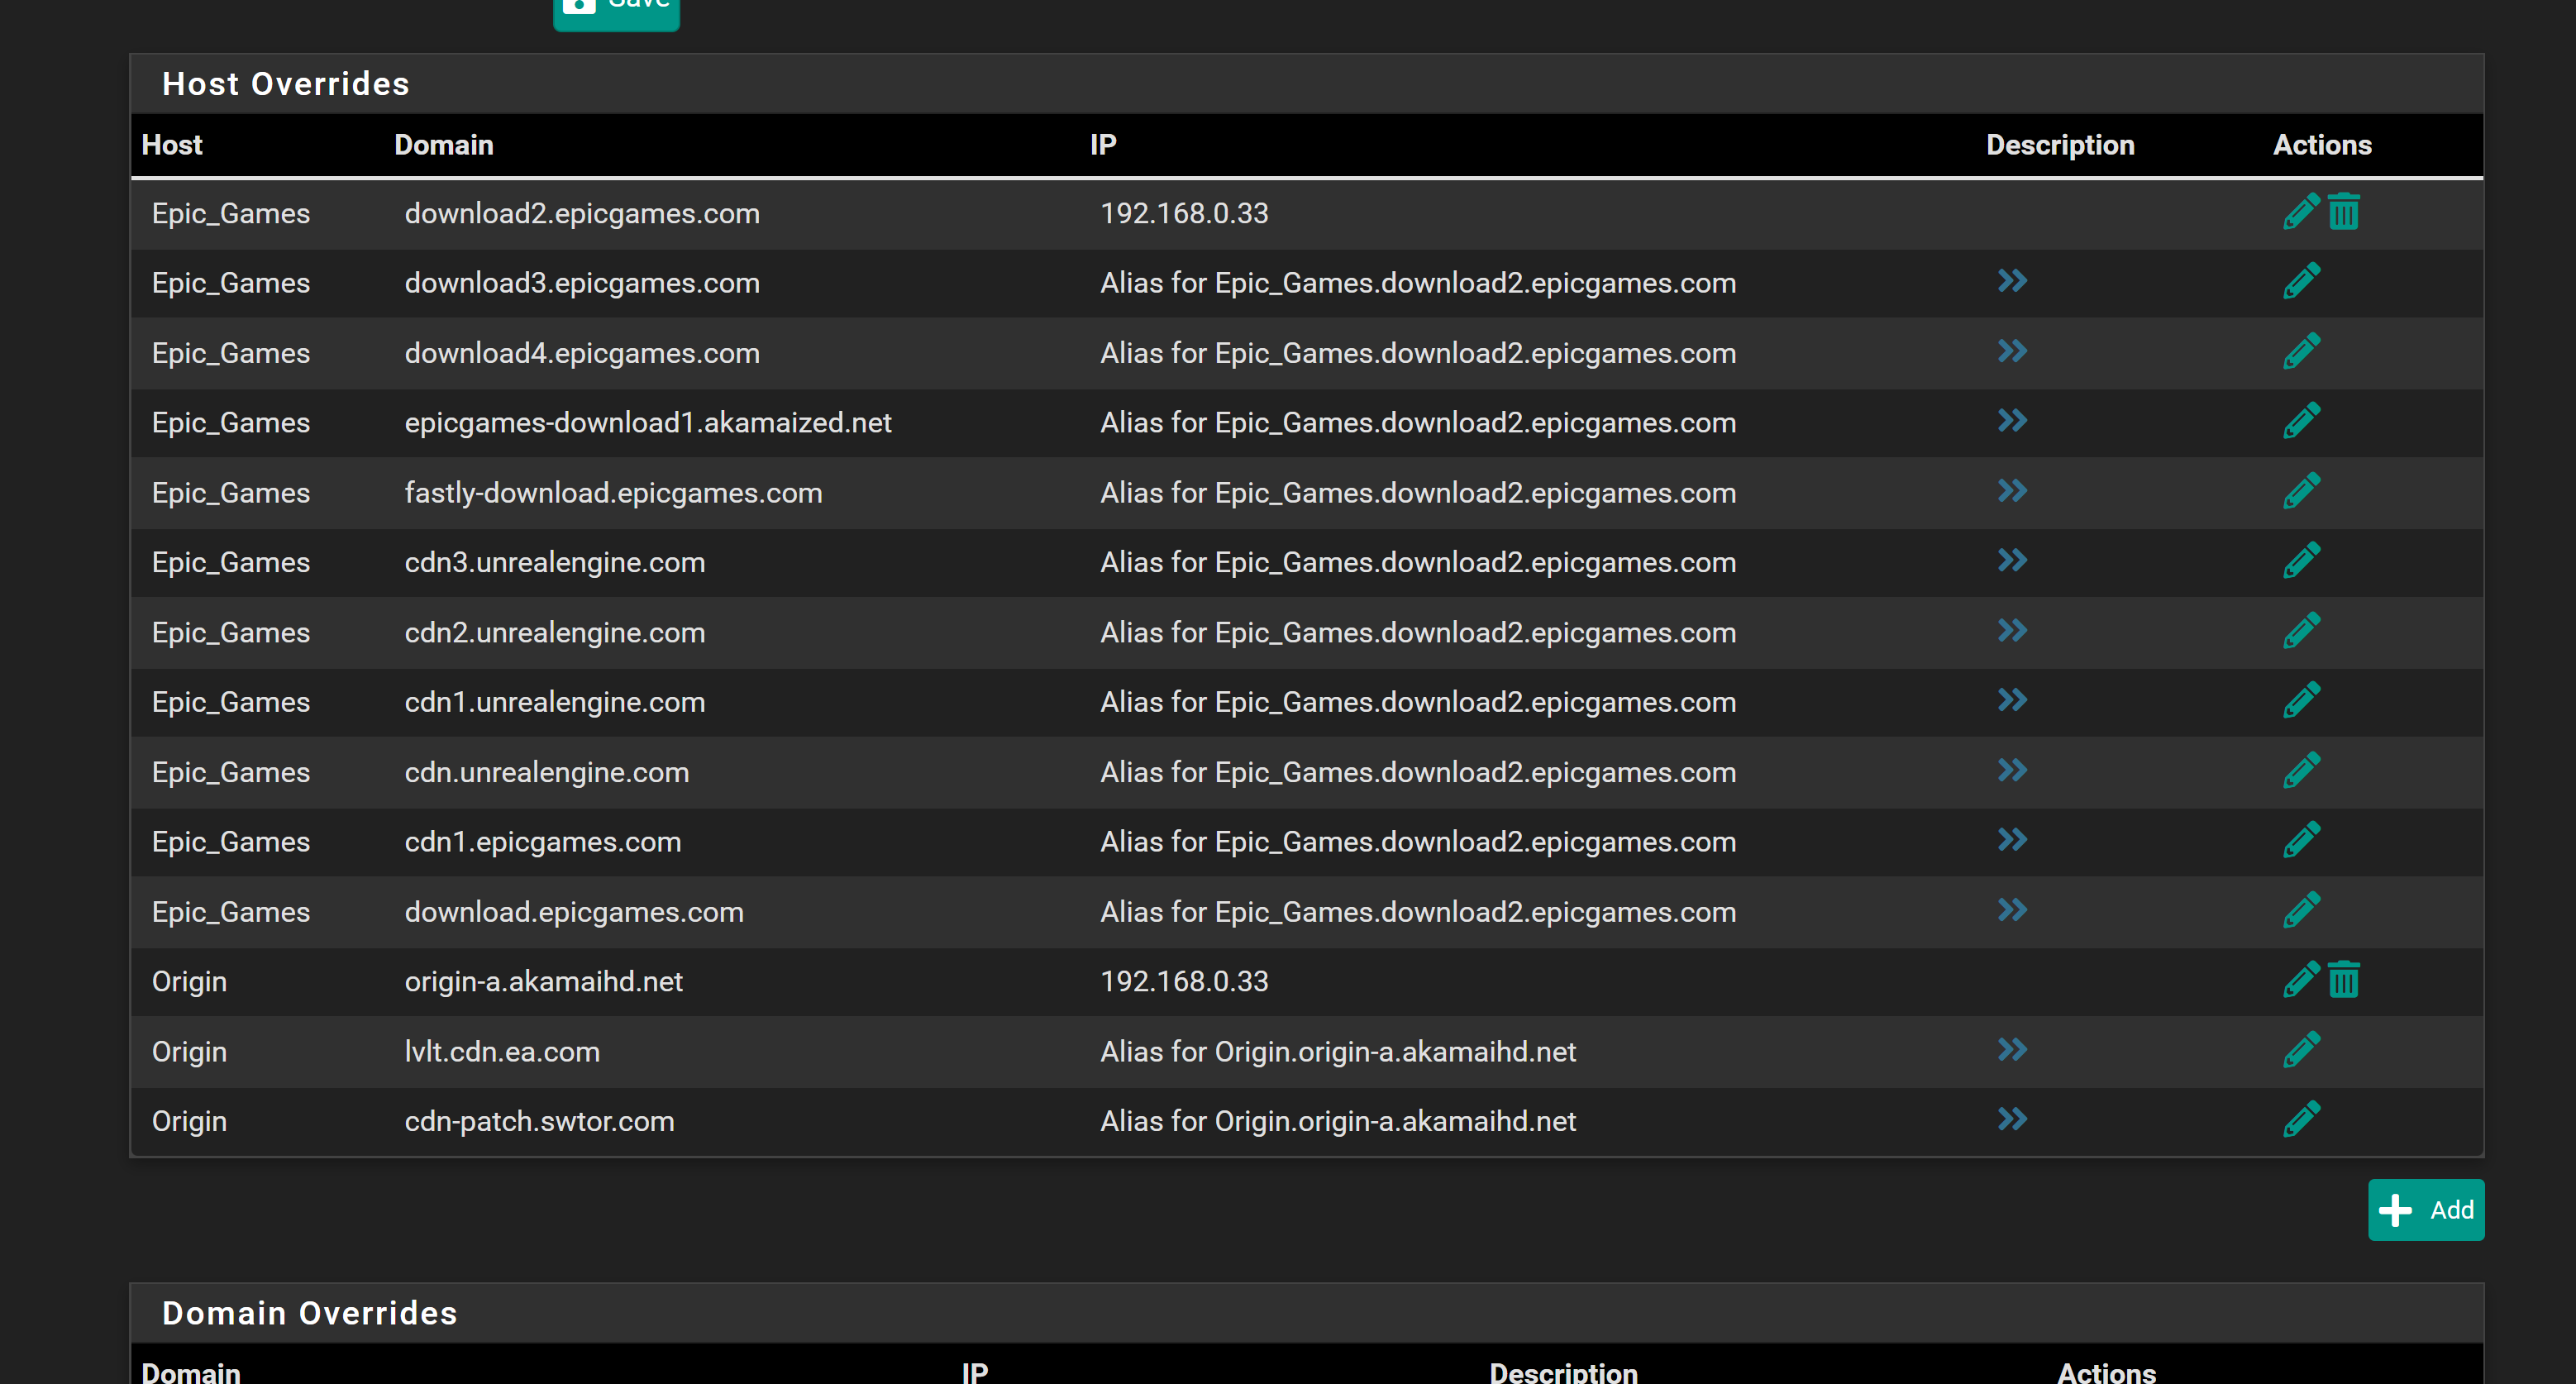Edit the cdn1.unrealengine.com alias
Viewport: 2576px width, 1384px height.
(2301, 701)
